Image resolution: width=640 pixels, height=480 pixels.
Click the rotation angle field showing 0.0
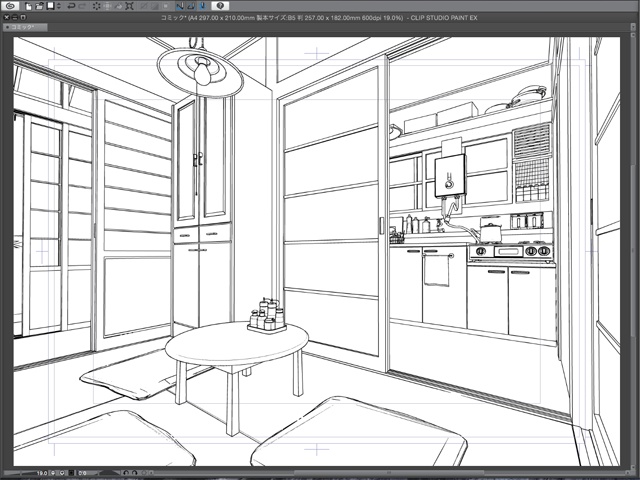pyautogui.click(x=82, y=473)
